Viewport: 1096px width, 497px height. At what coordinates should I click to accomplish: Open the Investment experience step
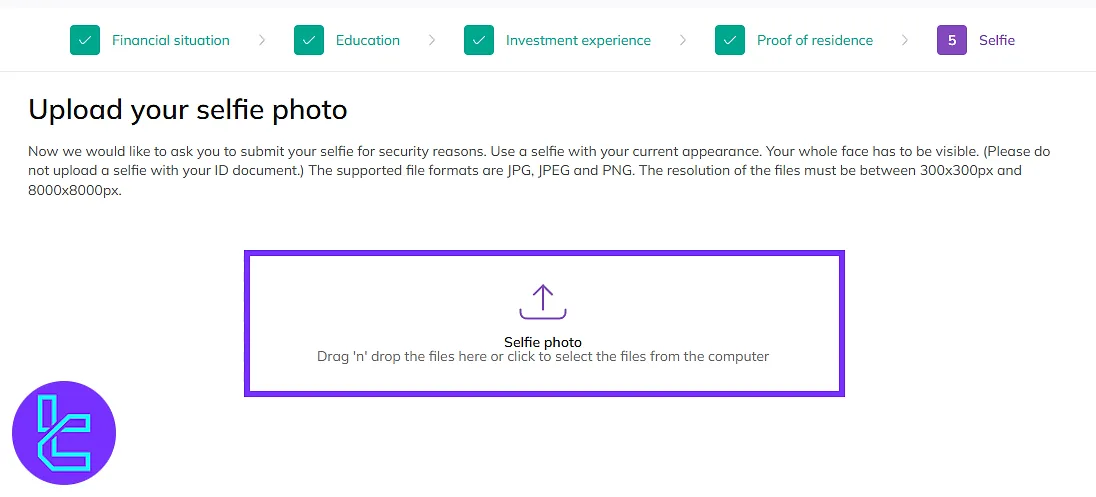point(578,41)
